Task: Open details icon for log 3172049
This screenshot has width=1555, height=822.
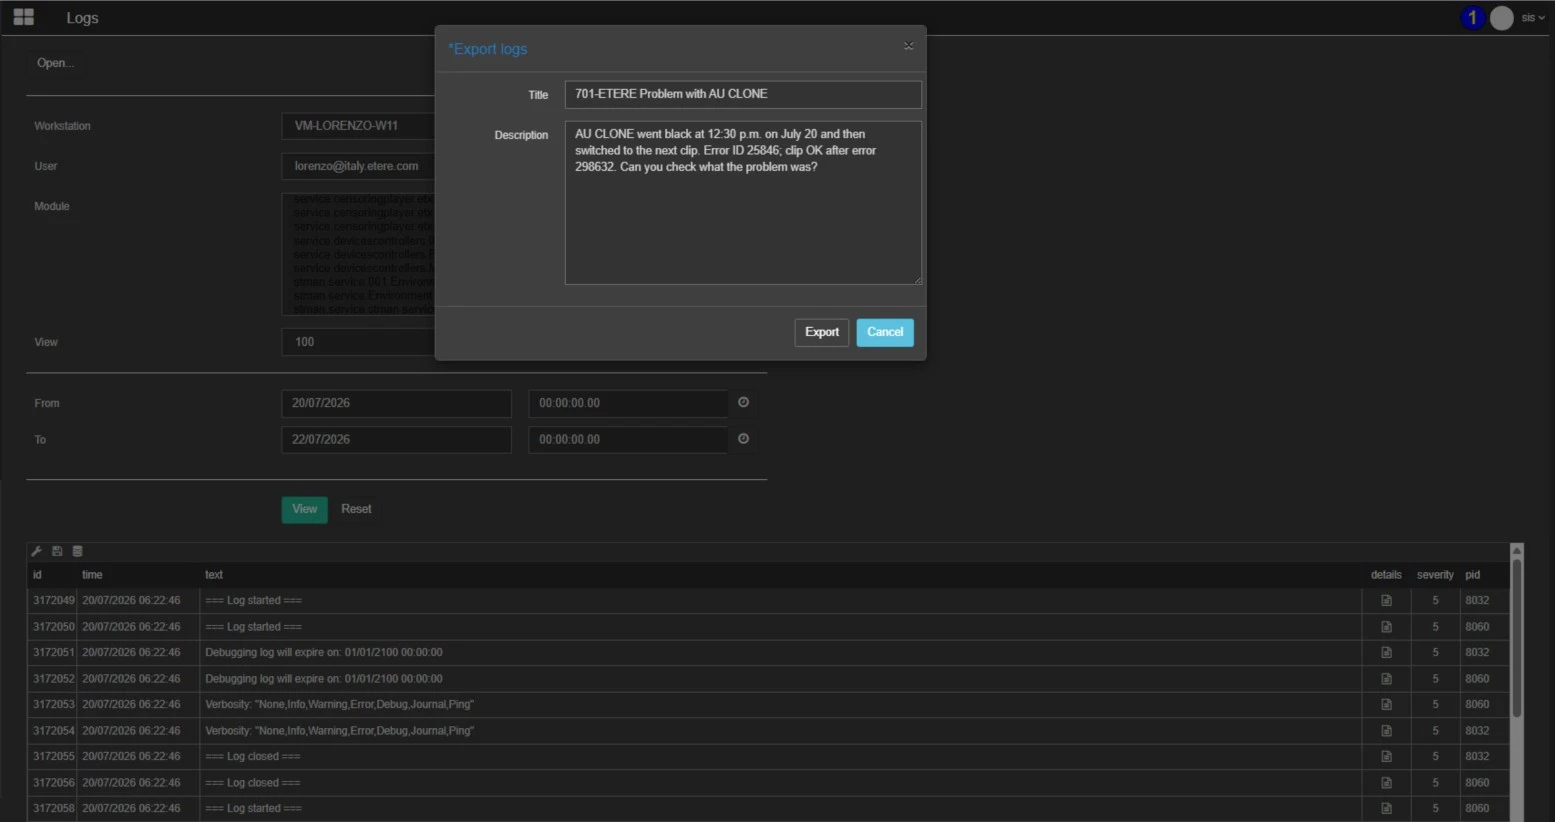Action: point(1386,600)
